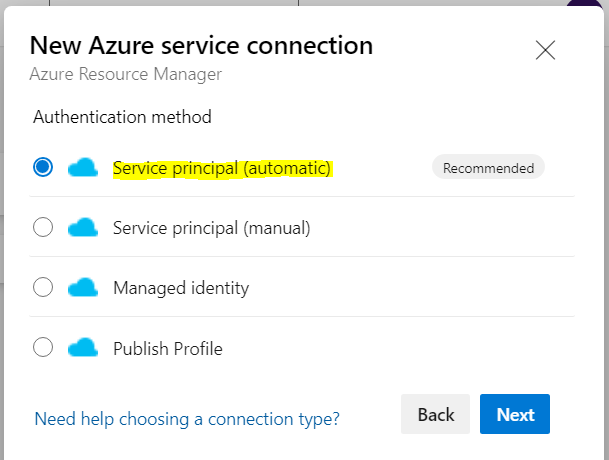The width and height of the screenshot is (609, 460).
Task: Click the Authentication method heading
Action: coord(123,117)
